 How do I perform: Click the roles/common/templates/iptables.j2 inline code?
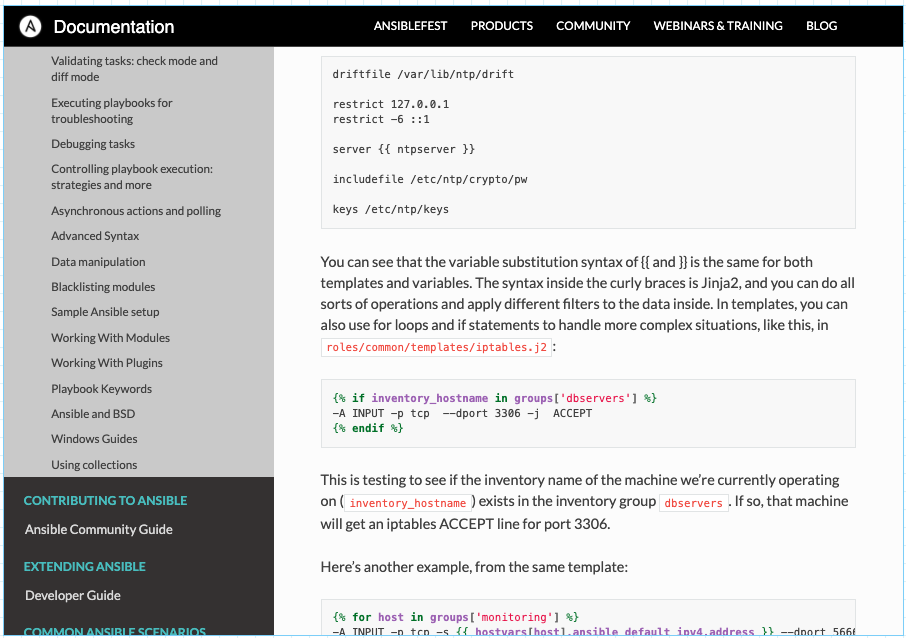(436, 347)
